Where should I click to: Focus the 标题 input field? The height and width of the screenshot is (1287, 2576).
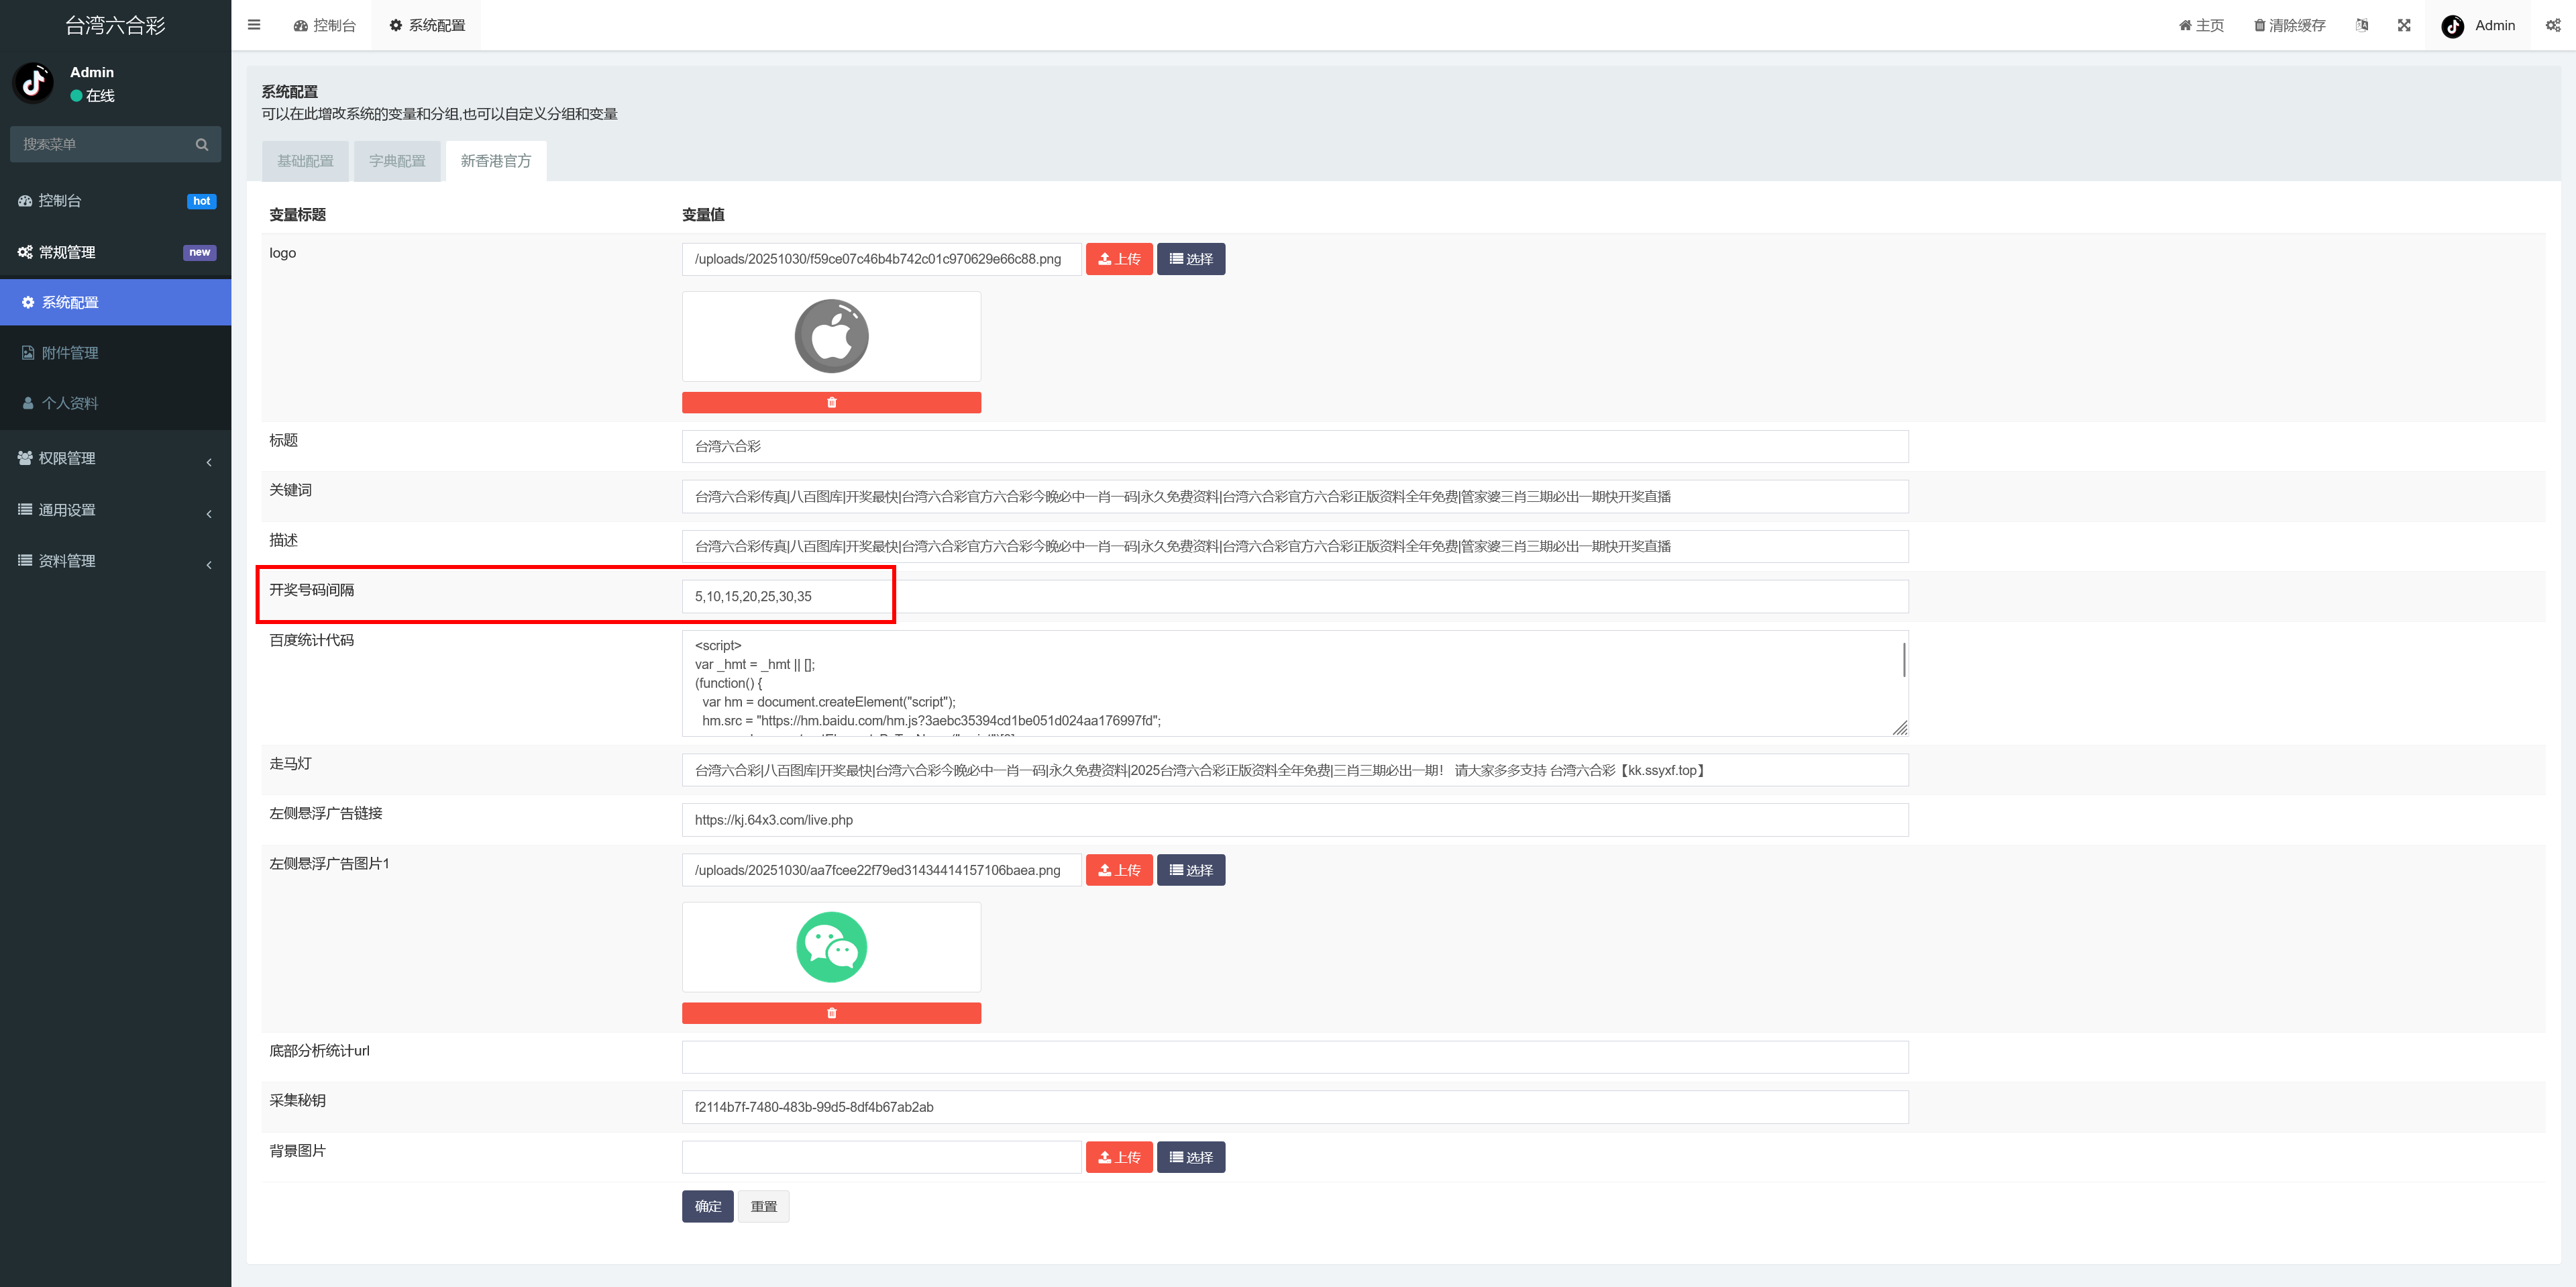coord(1295,446)
